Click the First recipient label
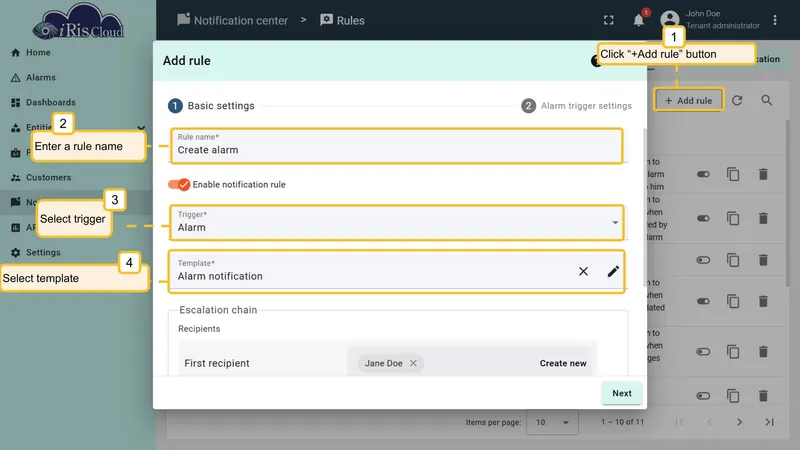This screenshot has width=800, height=450. pyautogui.click(x=217, y=363)
